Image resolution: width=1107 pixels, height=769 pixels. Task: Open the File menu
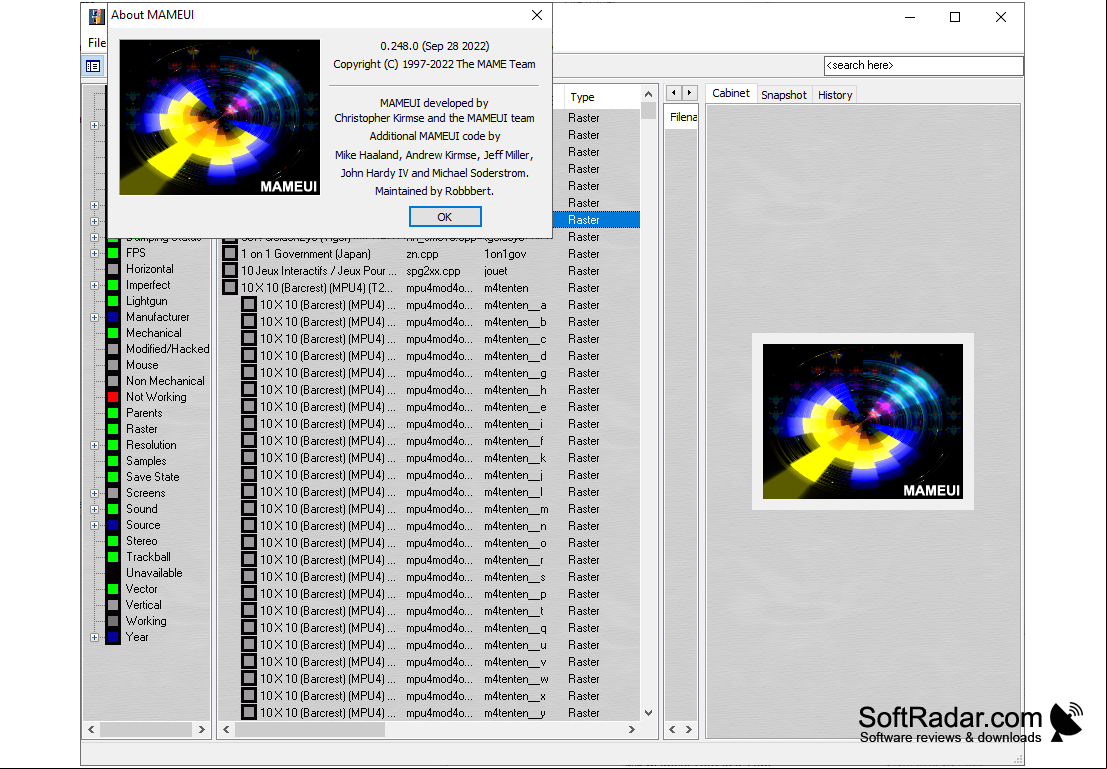pos(96,42)
